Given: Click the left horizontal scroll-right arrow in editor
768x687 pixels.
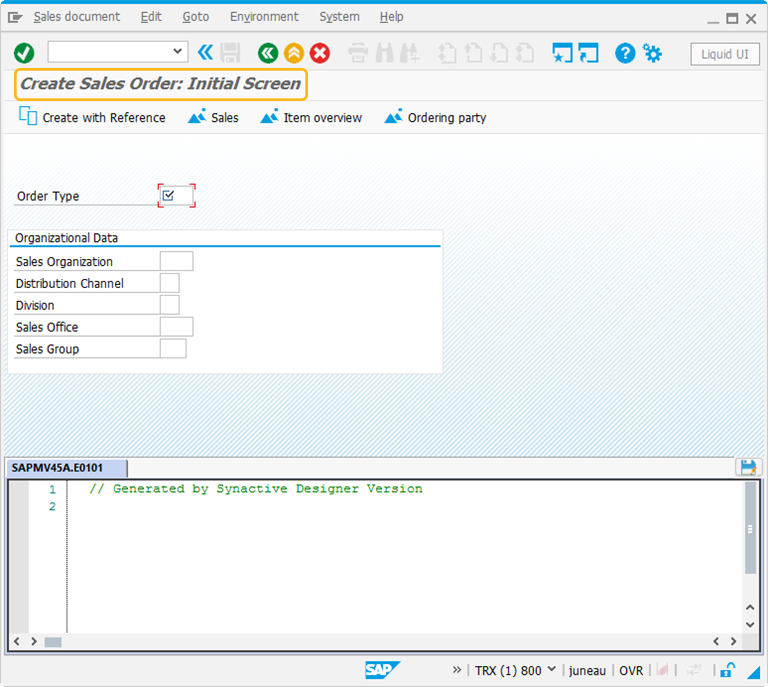Looking at the screenshot, I should pos(34,641).
